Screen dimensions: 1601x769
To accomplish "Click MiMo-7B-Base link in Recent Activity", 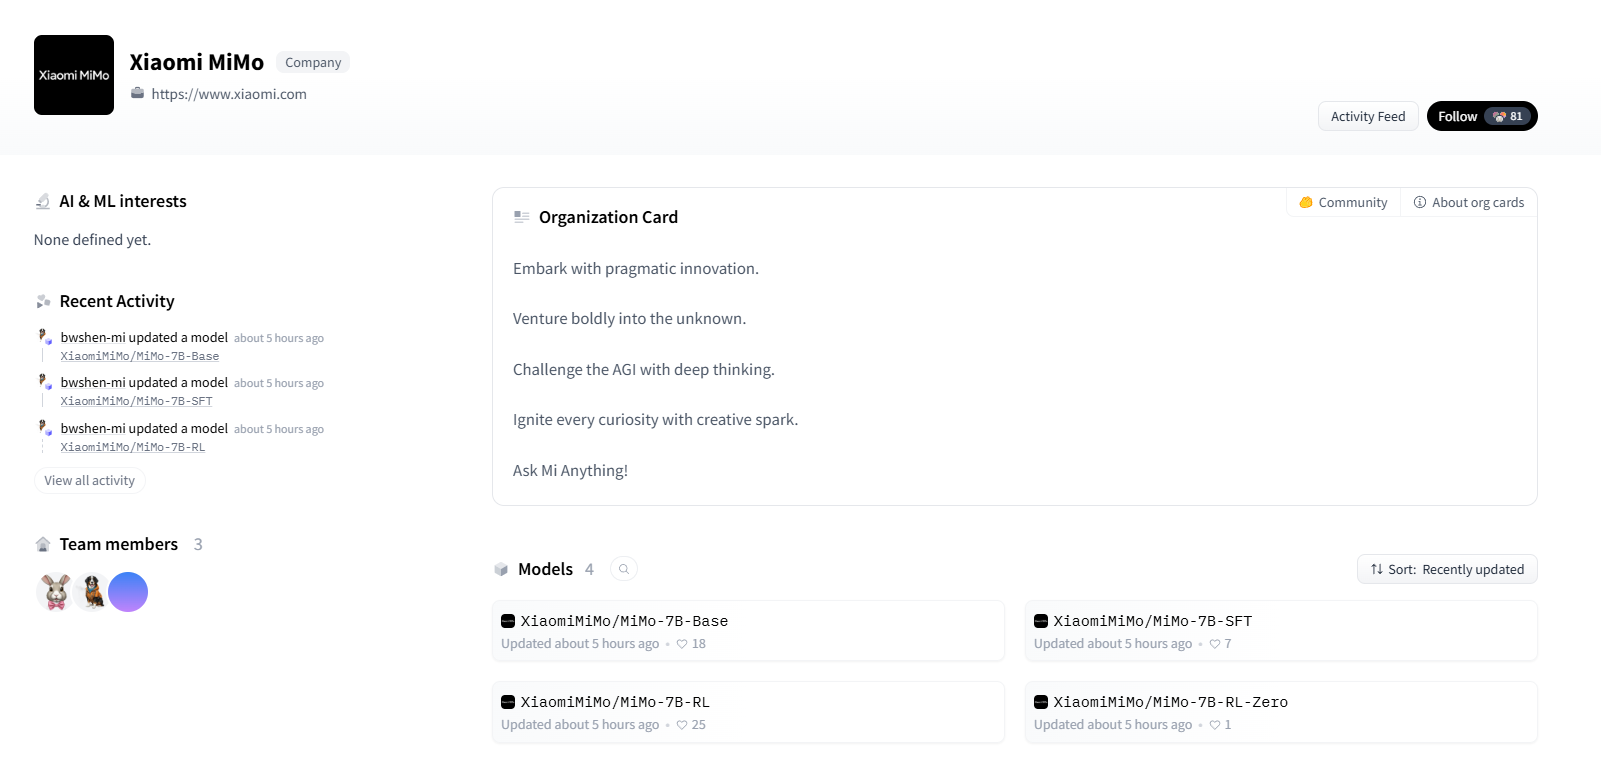I will tap(140, 356).
